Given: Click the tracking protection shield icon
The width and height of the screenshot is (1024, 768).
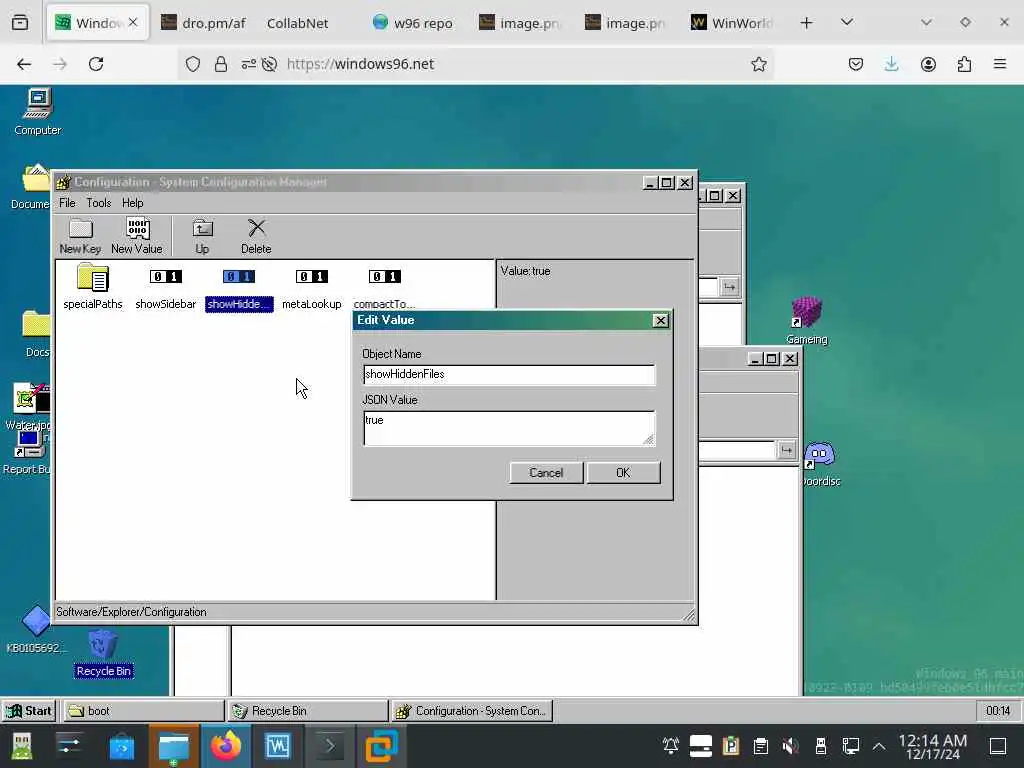Looking at the screenshot, I should [193, 64].
